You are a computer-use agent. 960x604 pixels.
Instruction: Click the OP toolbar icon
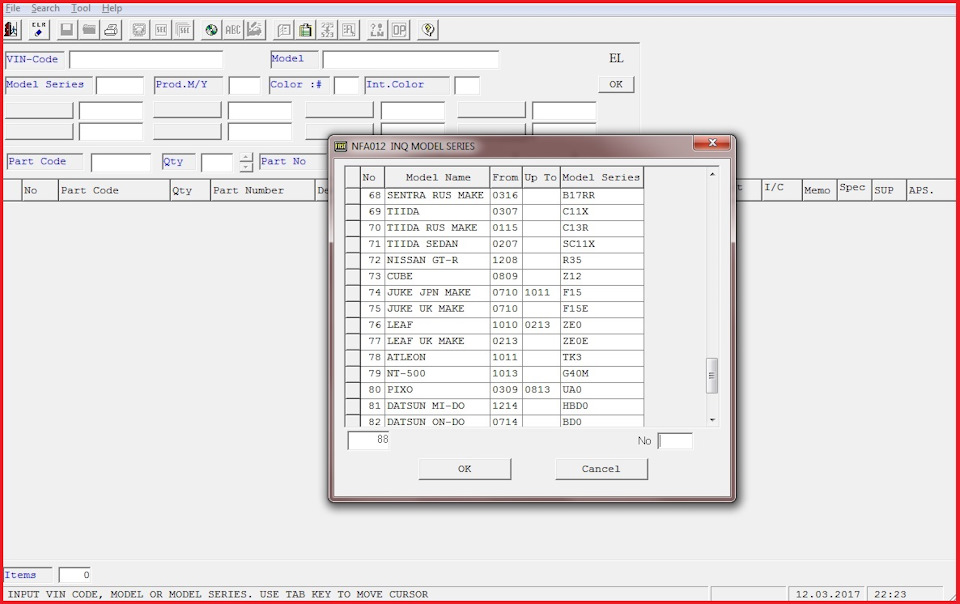[399, 29]
